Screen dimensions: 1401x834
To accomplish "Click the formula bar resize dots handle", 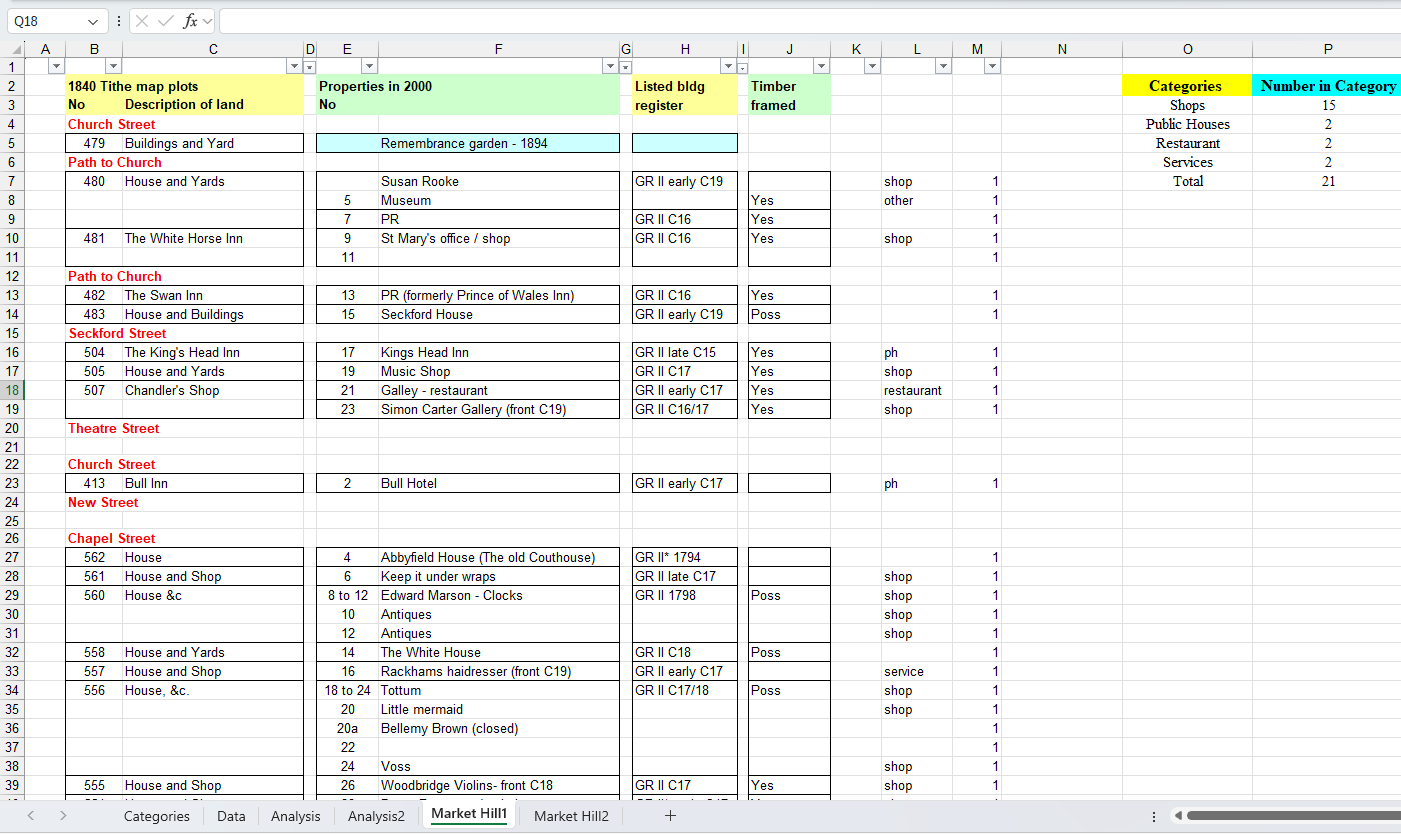I will tap(118, 21).
